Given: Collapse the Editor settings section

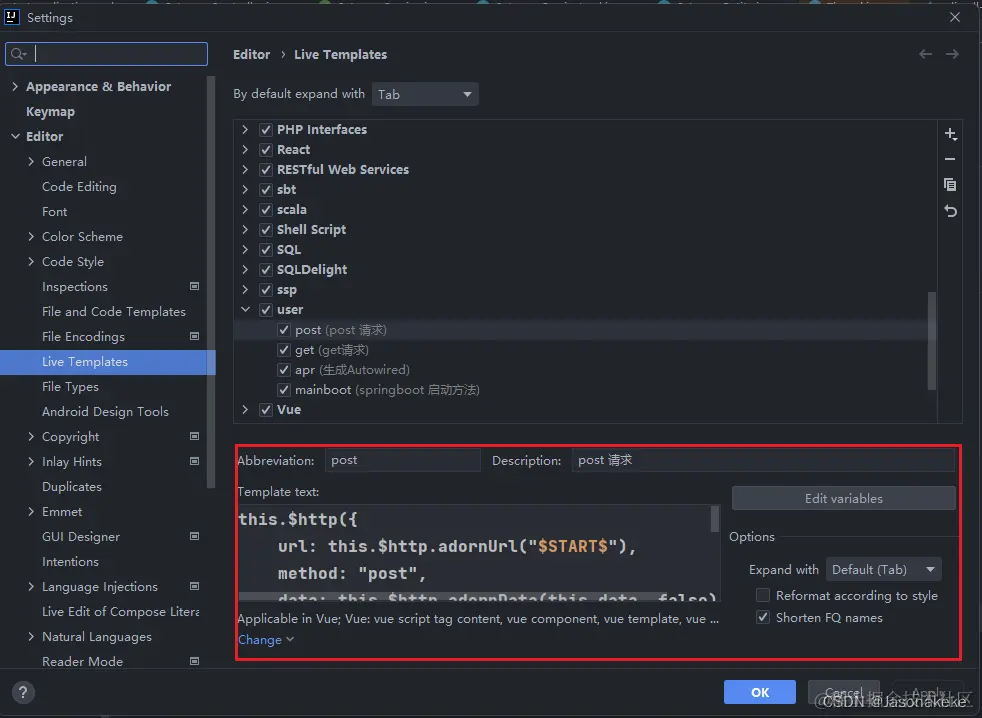Looking at the screenshot, I should click(15, 136).
